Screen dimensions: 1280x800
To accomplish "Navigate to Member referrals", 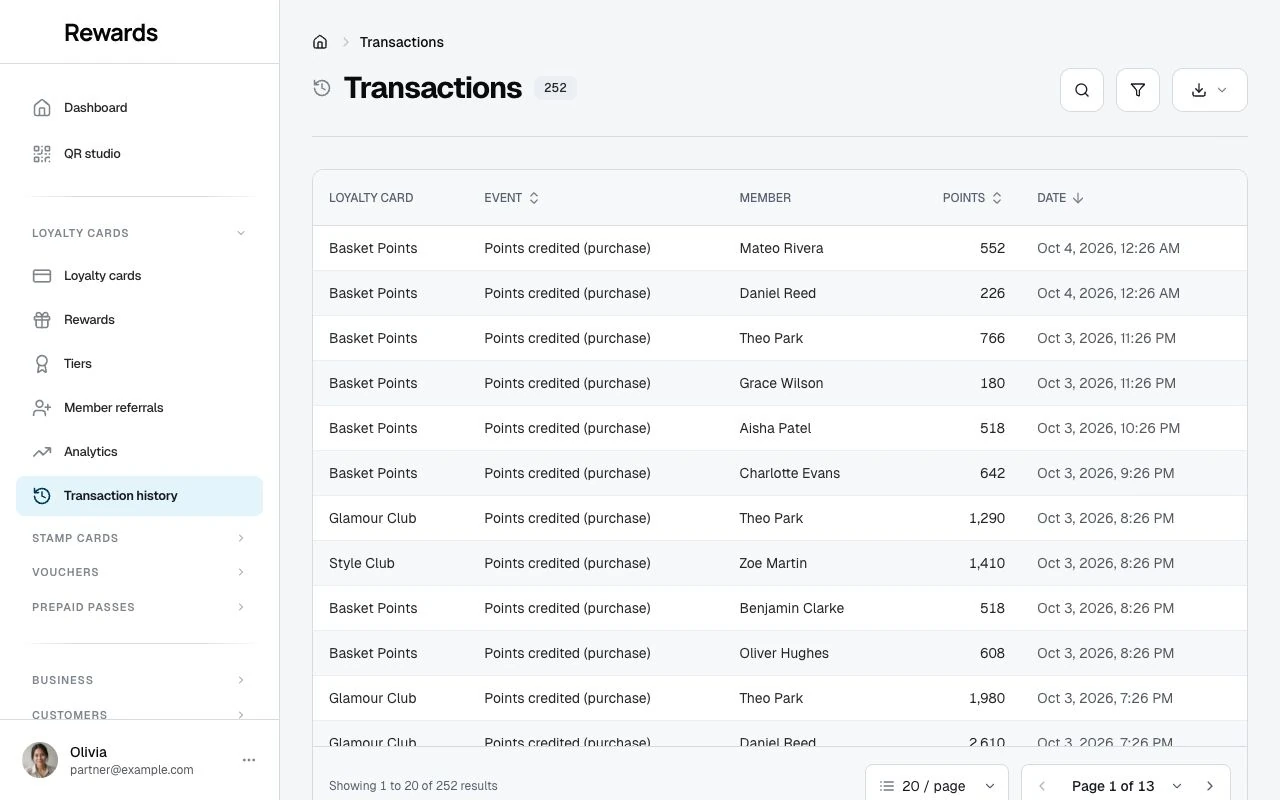I will (139, 408).
